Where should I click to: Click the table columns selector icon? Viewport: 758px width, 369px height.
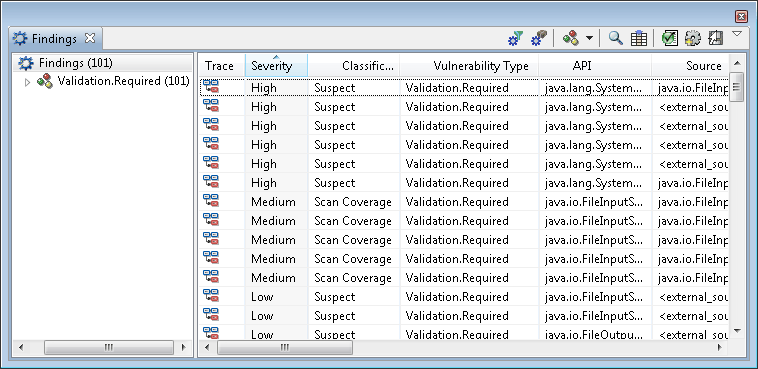pyautogui.click(x=639, y=38)
